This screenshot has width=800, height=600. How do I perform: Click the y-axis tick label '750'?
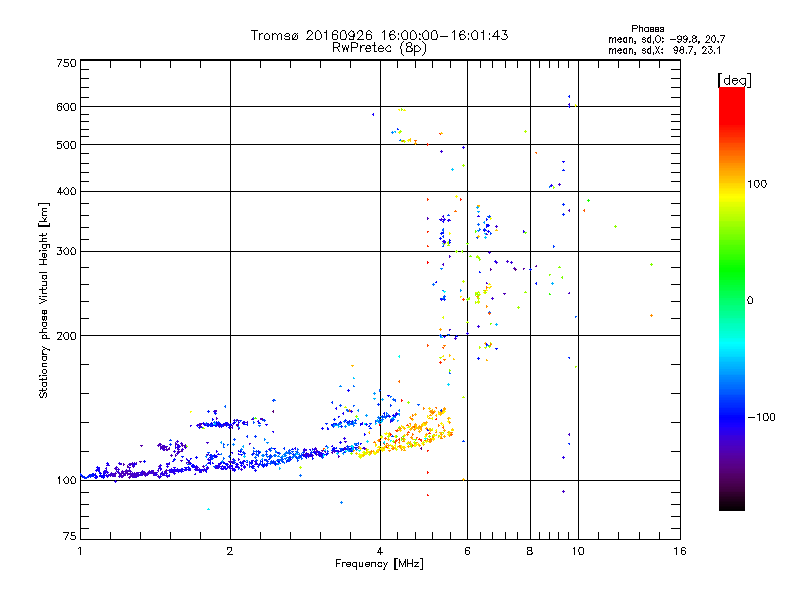pos(66,63)
